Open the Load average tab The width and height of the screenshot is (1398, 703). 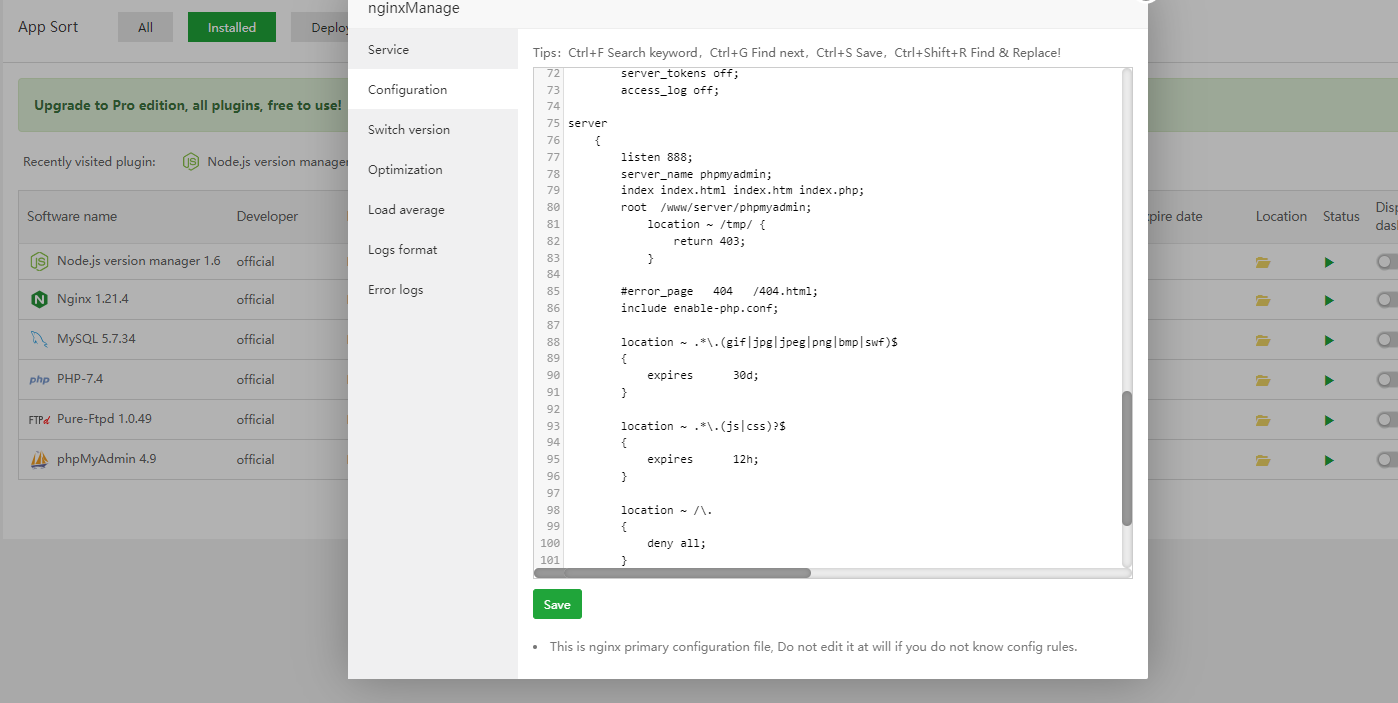click(x=433, y=210)
